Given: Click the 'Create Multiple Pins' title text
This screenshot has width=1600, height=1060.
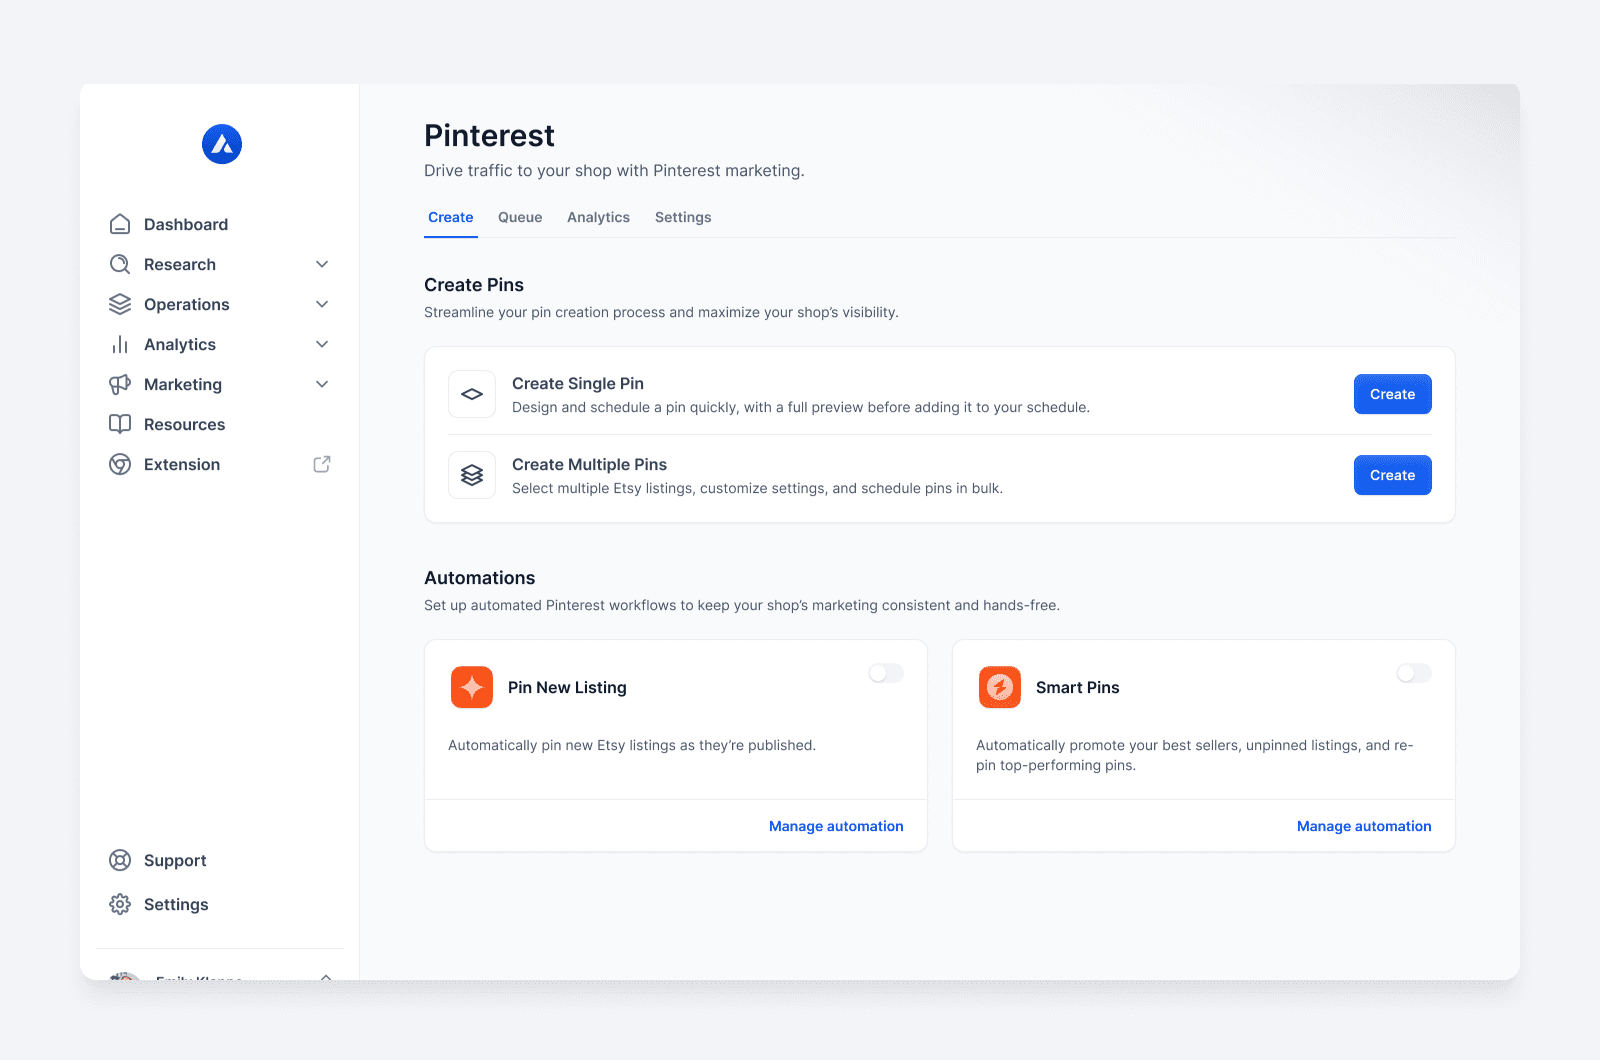Looking at the screenshot, I should click(589, 464).
